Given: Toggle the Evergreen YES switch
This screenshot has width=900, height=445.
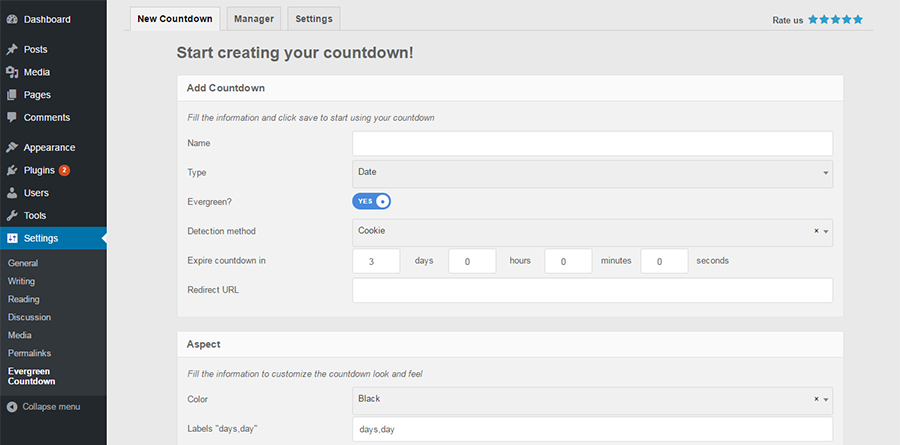Looking at the screenshot, I should click(x=371, y=202).
